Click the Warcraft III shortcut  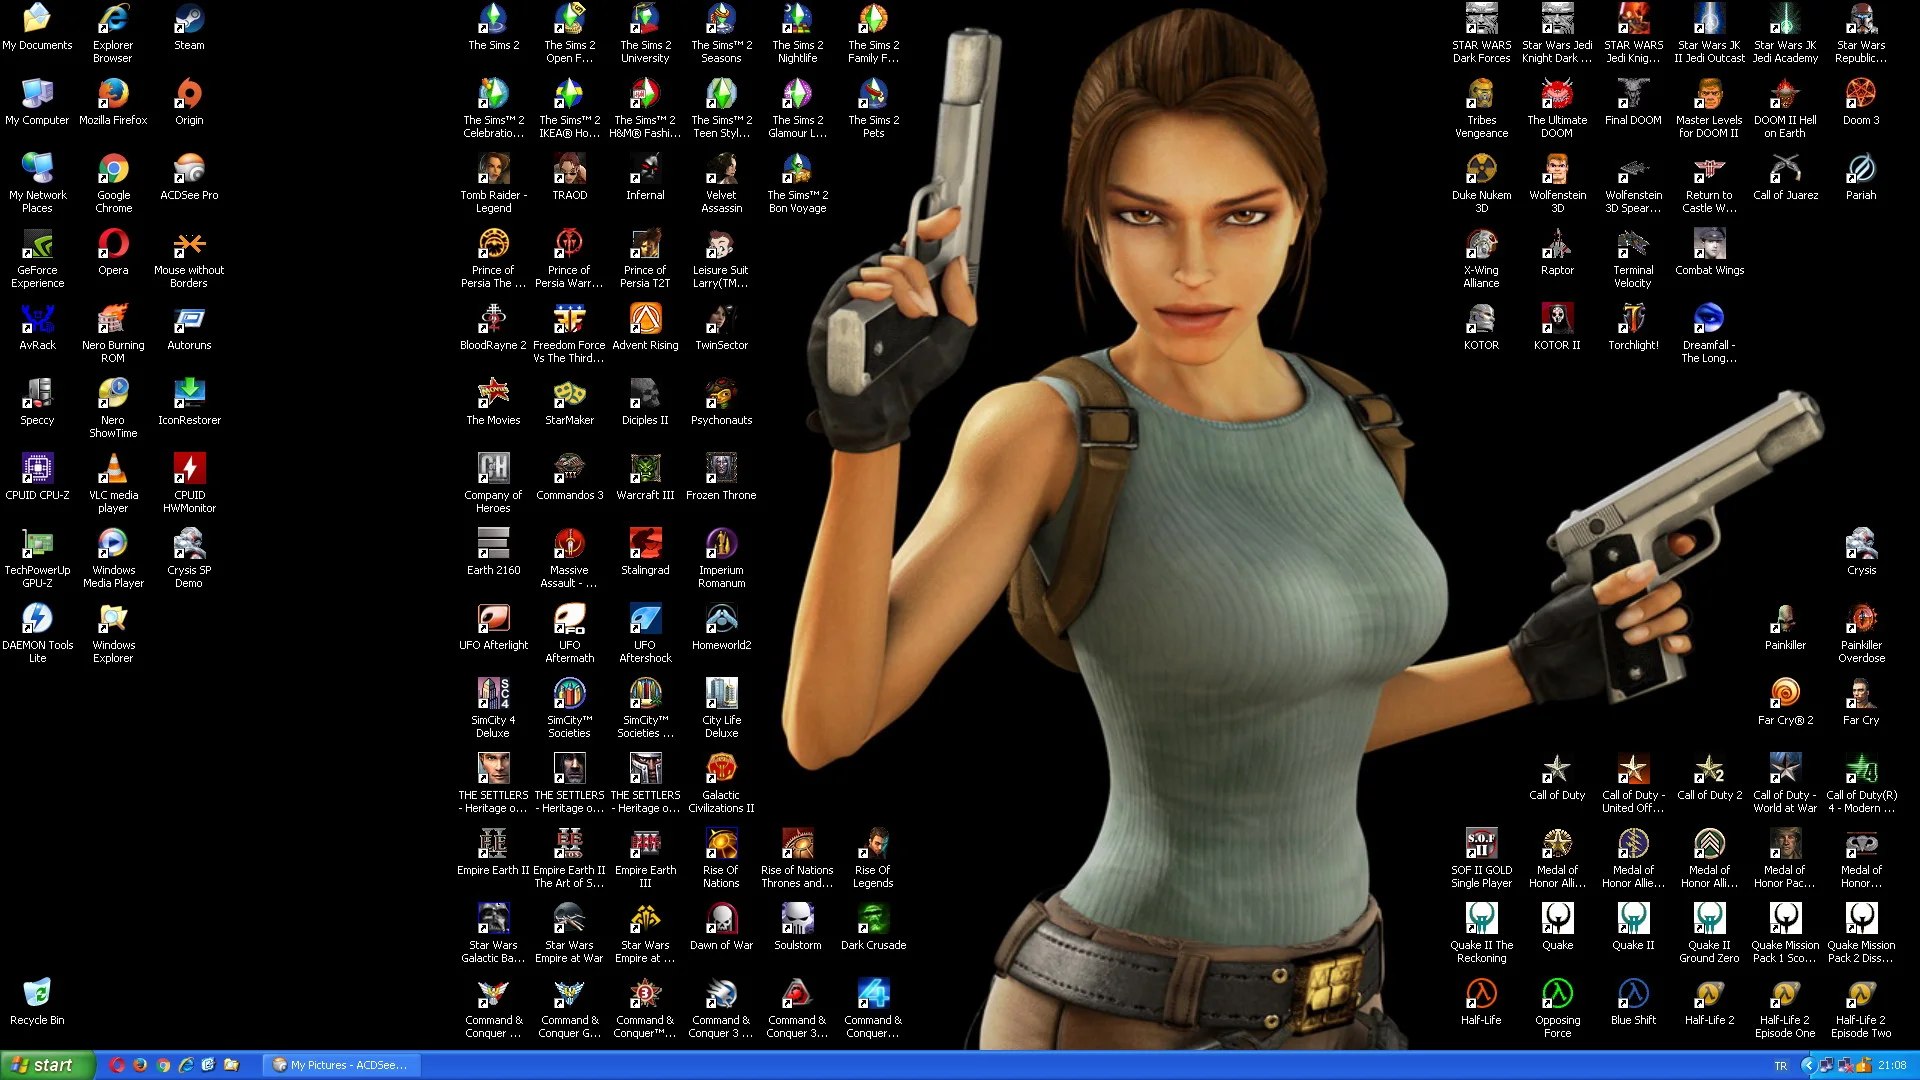coord(645,477)
